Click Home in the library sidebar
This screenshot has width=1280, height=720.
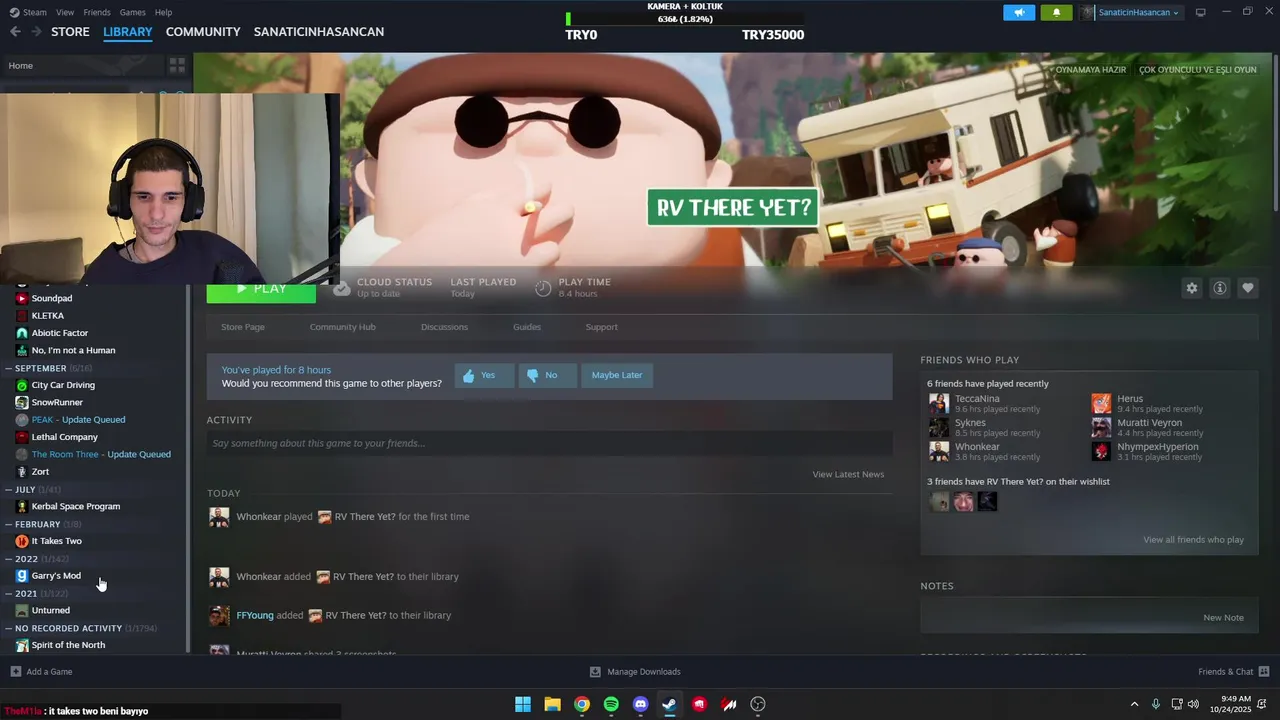coord(20,65)
